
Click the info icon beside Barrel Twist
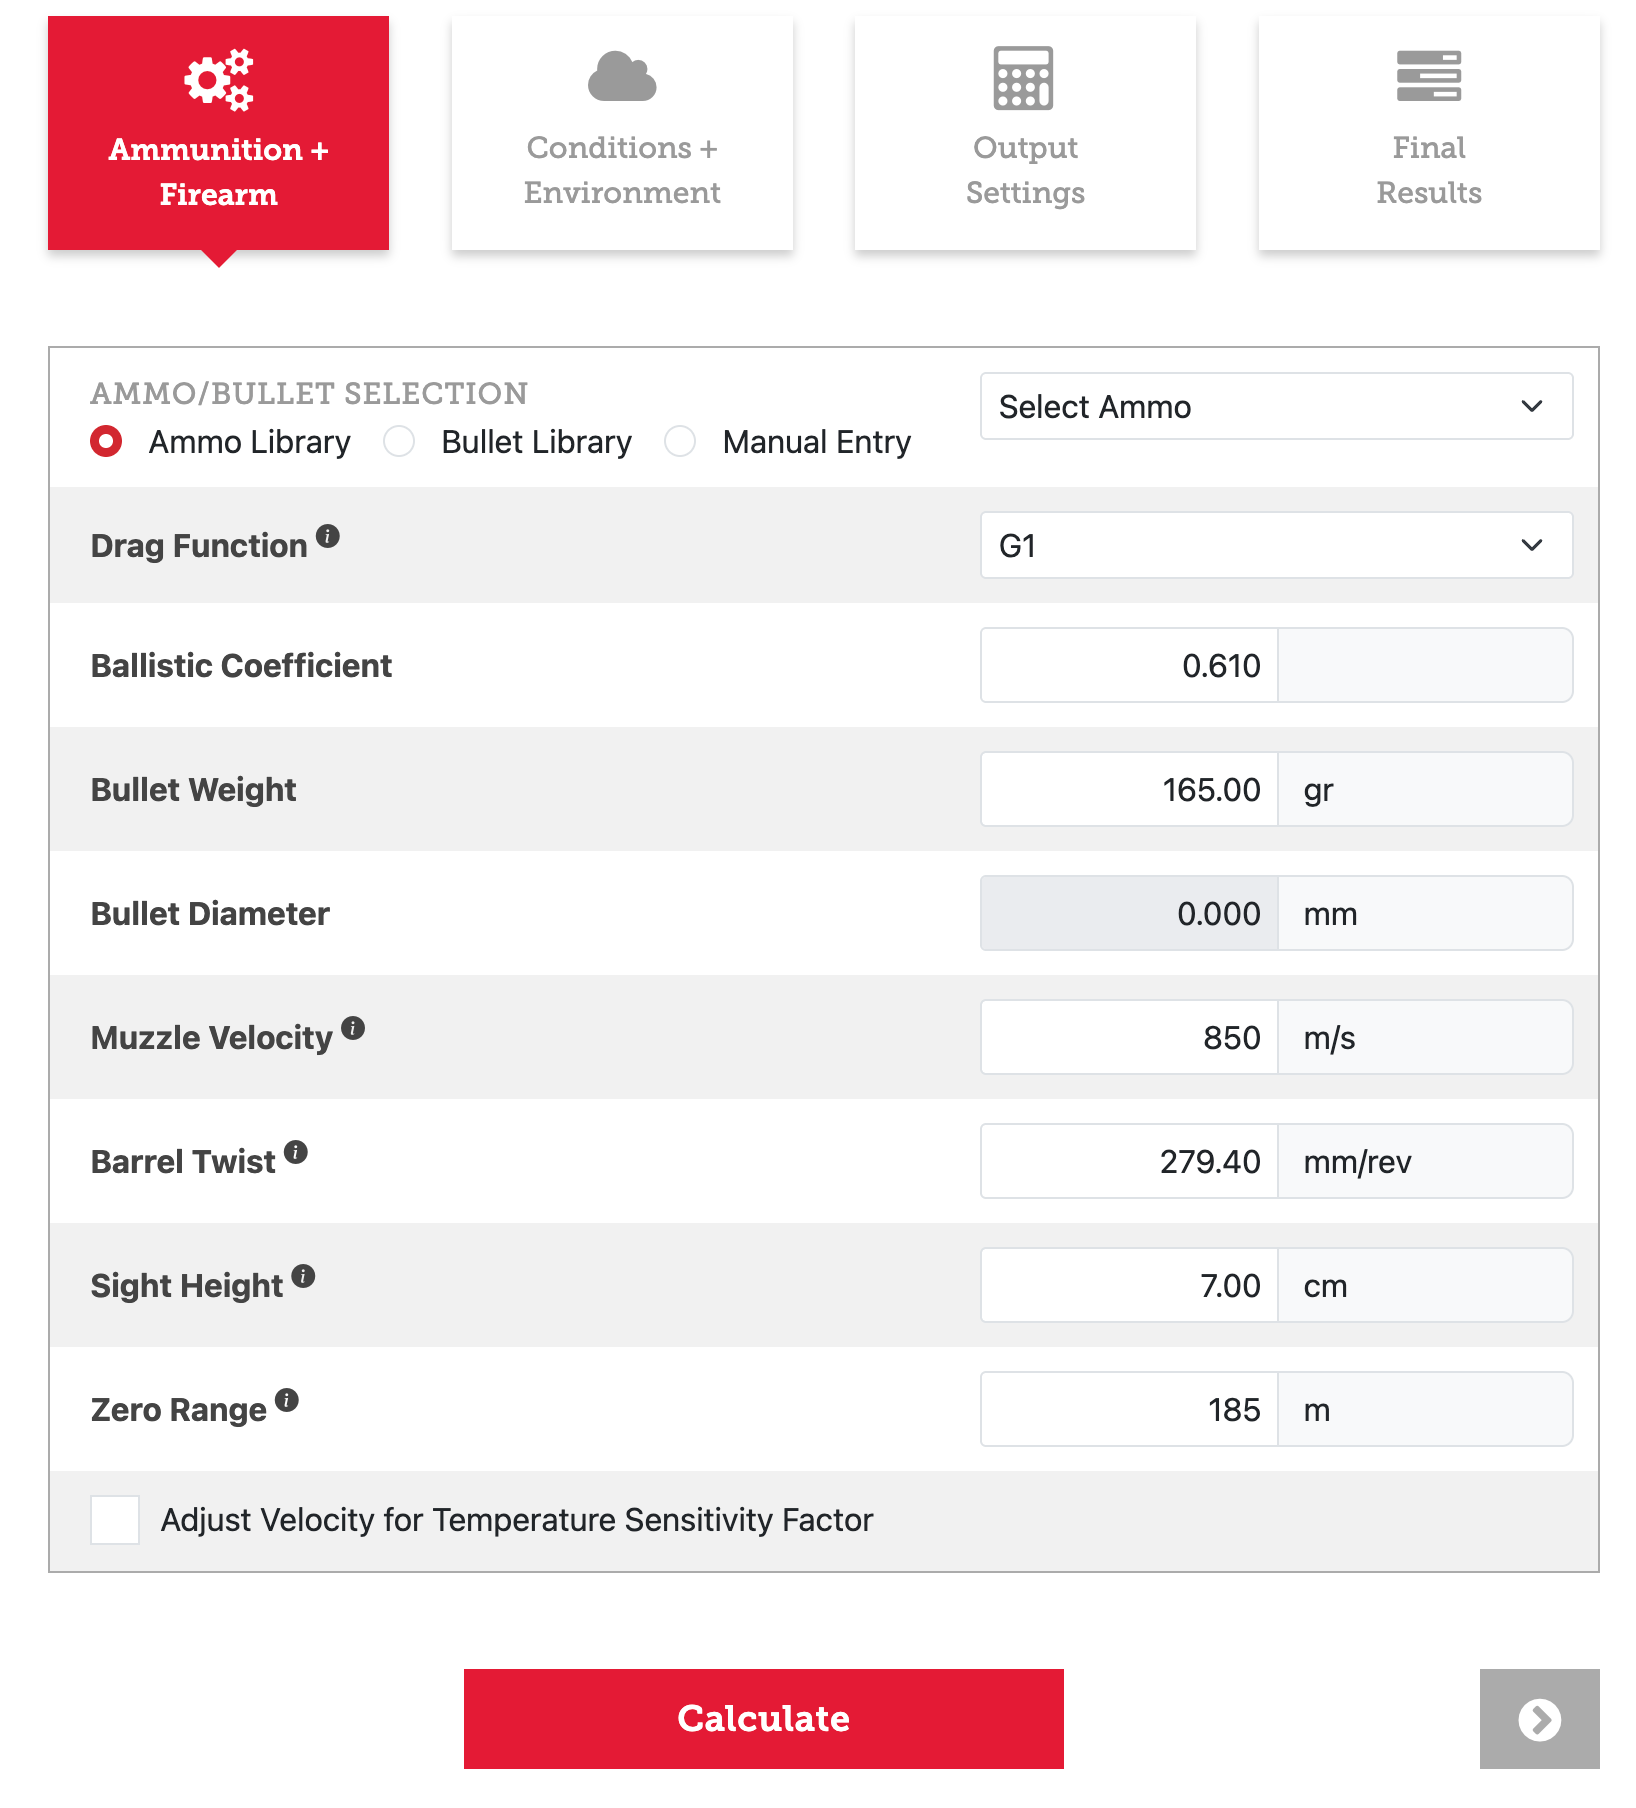click(296, 1152)
